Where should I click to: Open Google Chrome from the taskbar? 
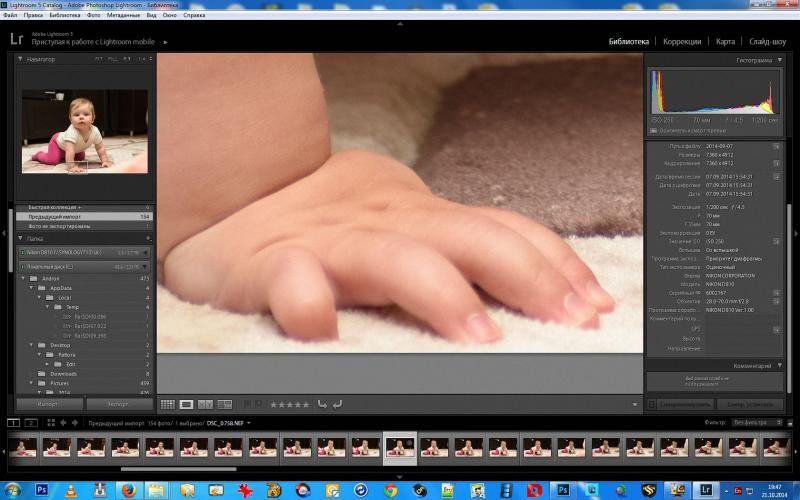click(x=390, y=490)
